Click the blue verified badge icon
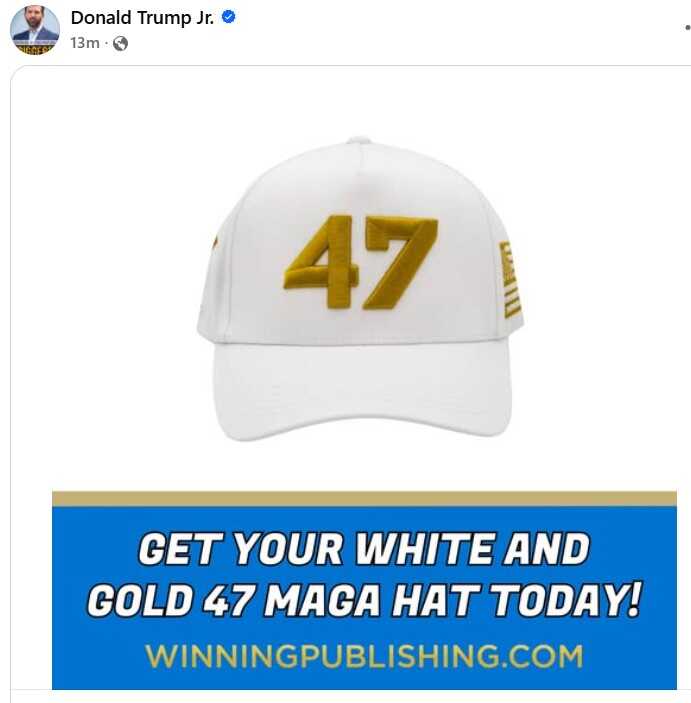This screenshot has height=703, width=691. tap(229, 17)
